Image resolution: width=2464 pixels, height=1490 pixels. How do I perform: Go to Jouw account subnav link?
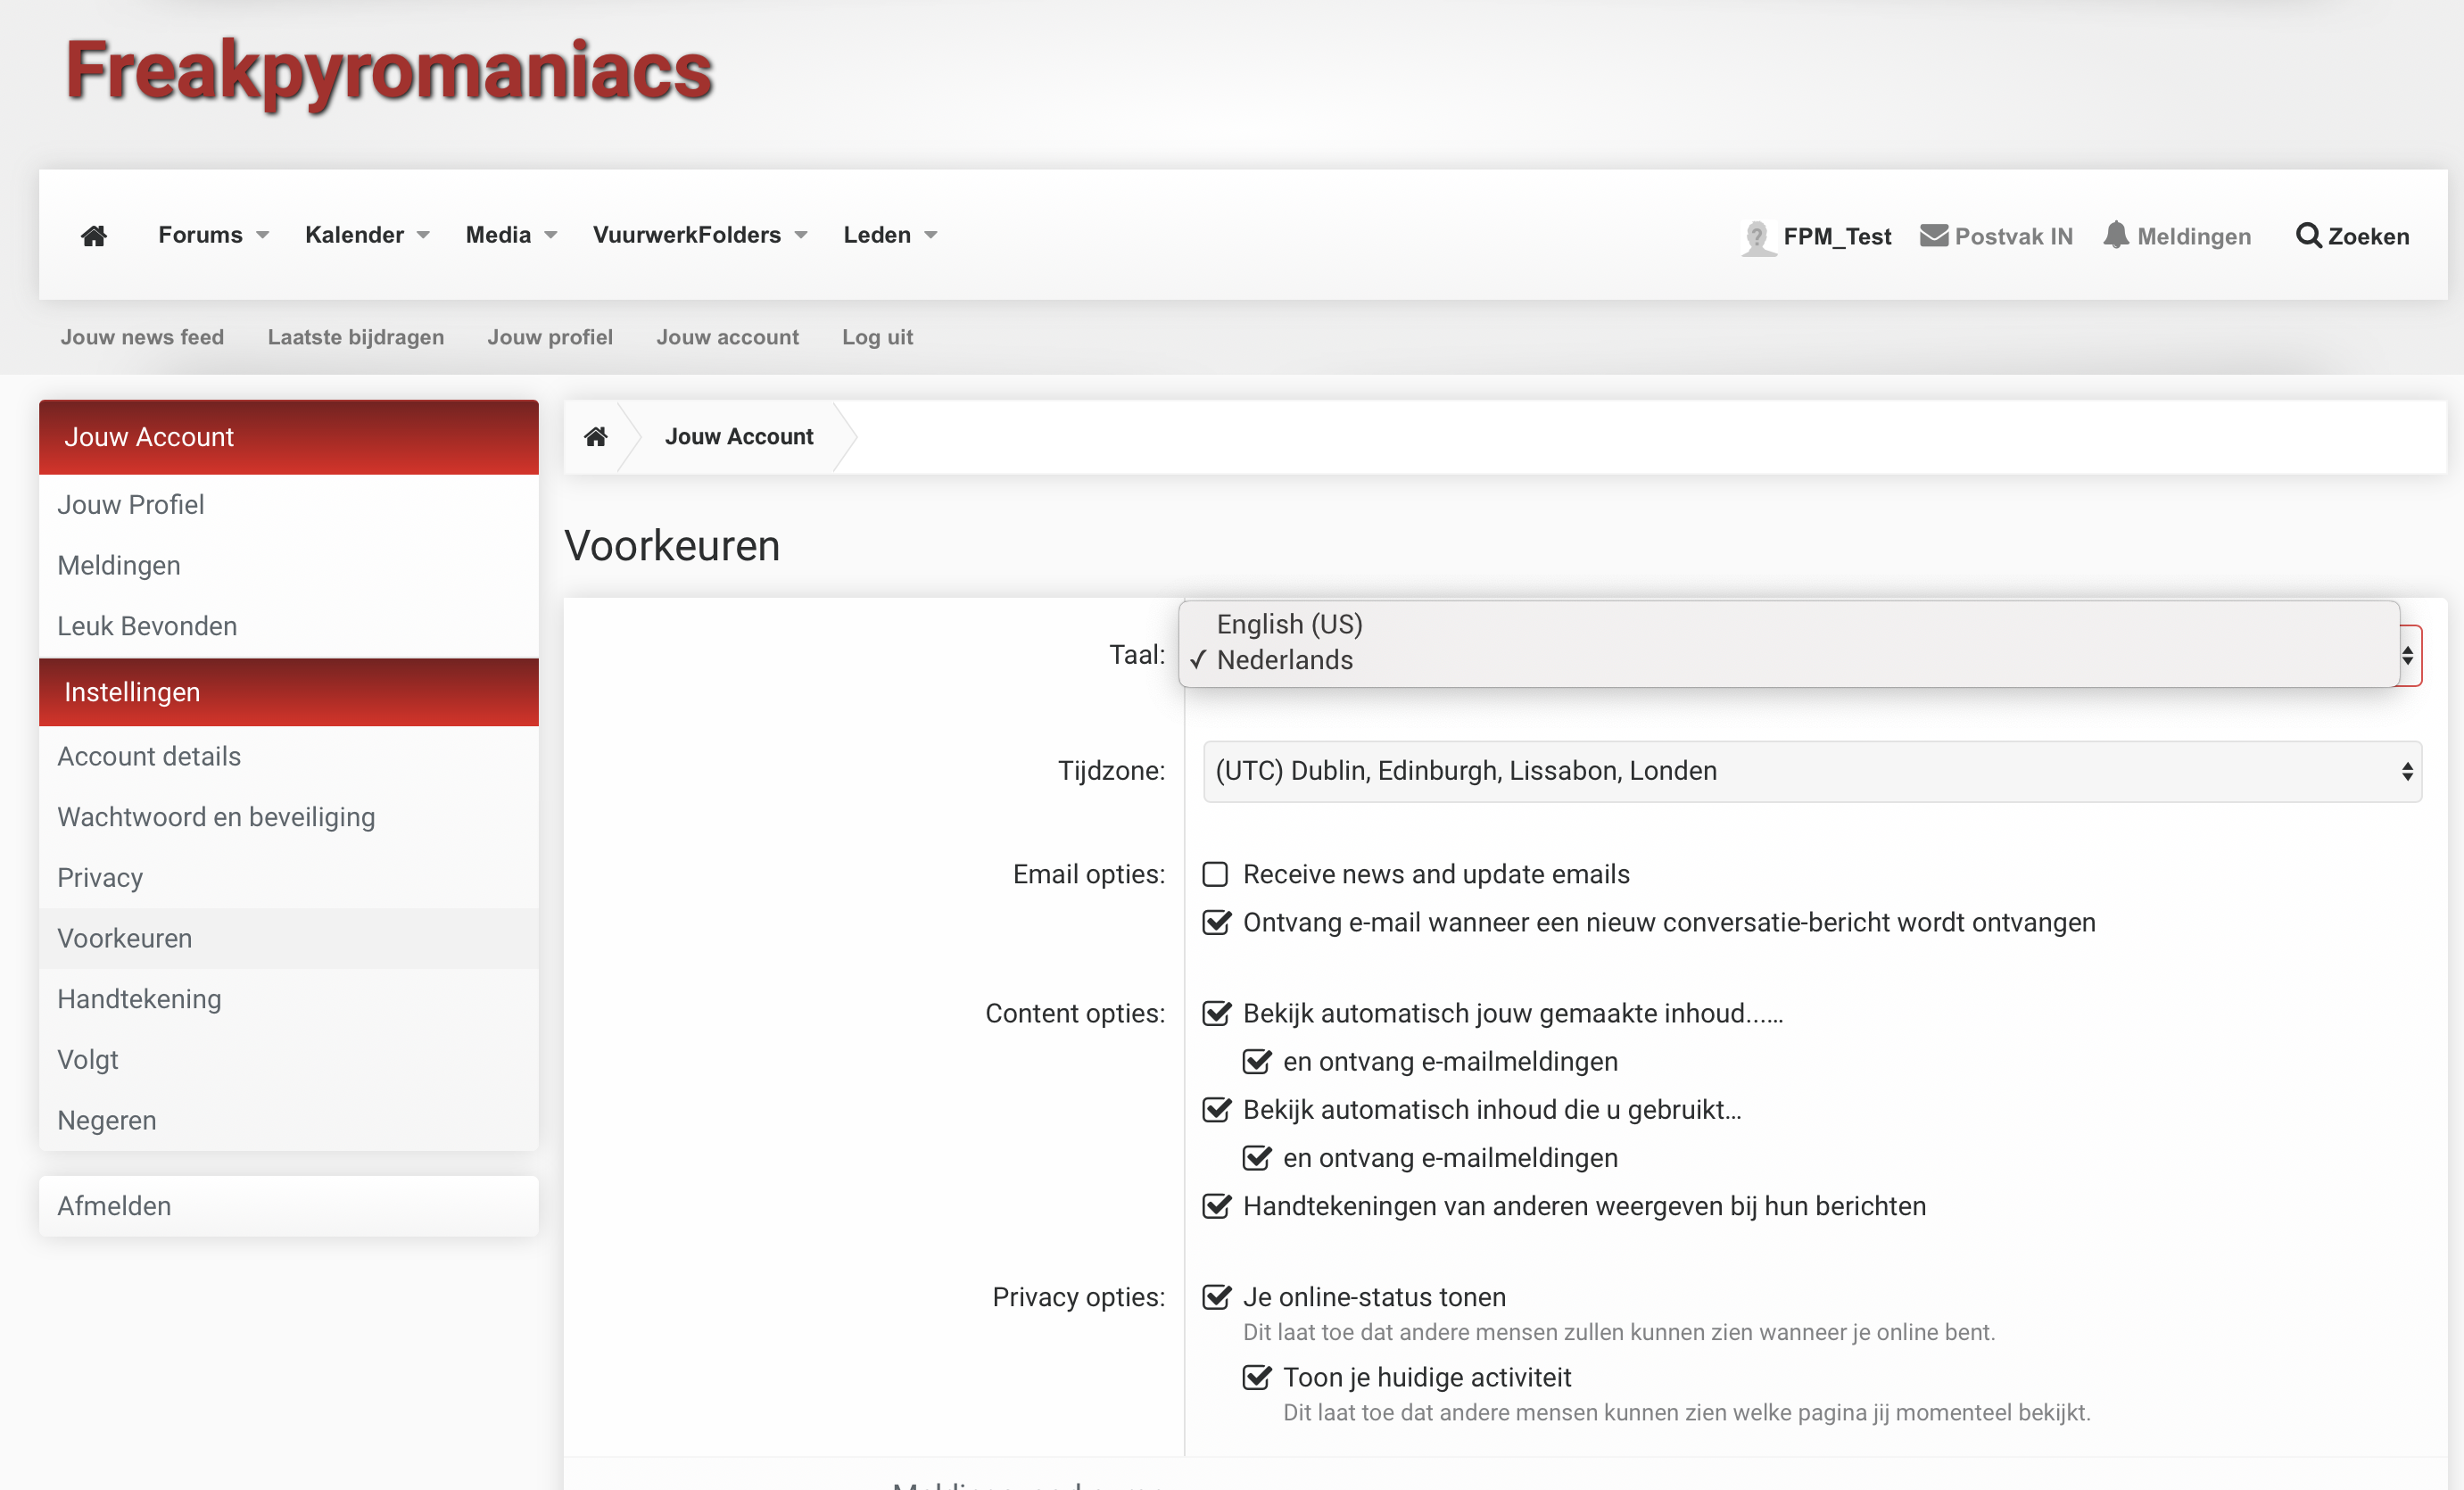(x=727, y=337)
